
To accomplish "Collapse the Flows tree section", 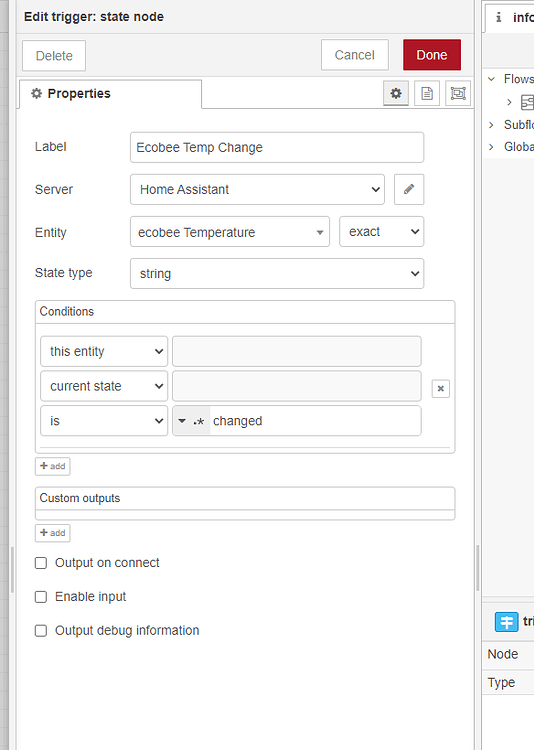I will point(491,79).
